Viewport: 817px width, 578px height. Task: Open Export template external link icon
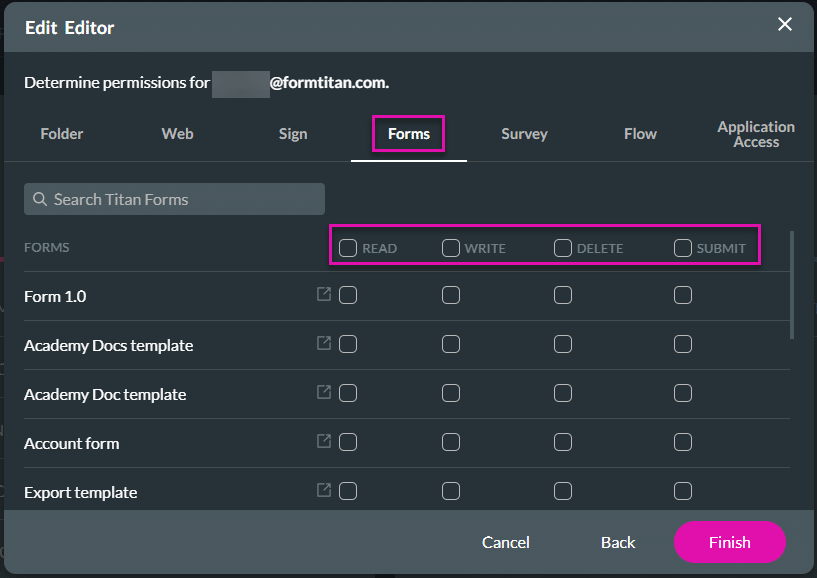coord(324,490)
